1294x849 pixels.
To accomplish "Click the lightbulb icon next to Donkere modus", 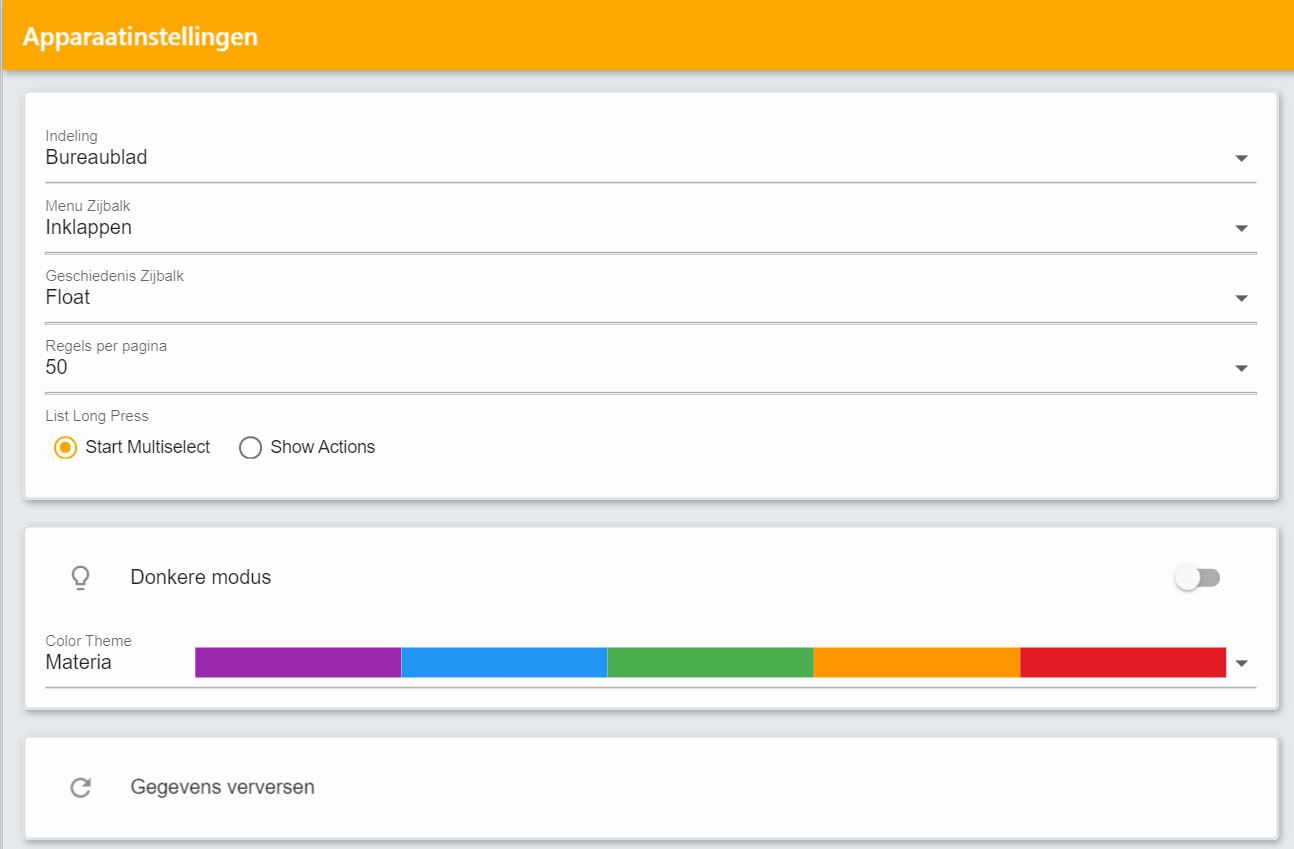I will pyautogui.click(x=80, y=576).
